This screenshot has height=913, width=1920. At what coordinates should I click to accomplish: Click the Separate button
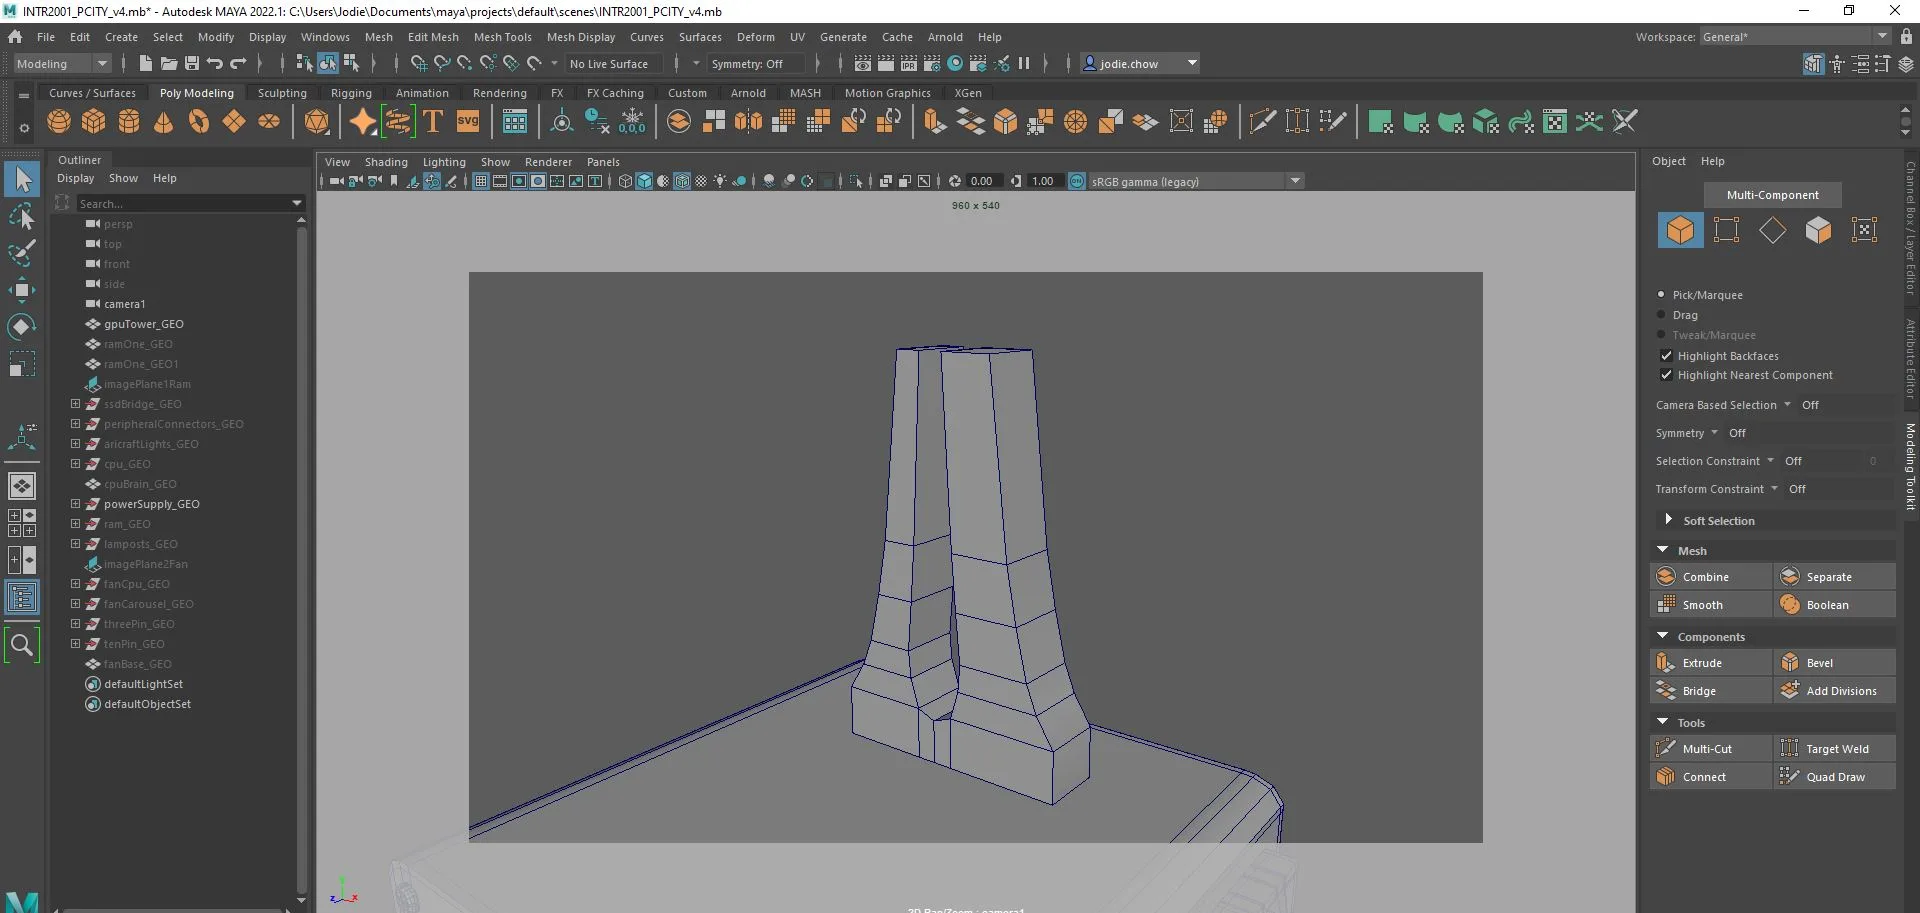point(1835,577)
